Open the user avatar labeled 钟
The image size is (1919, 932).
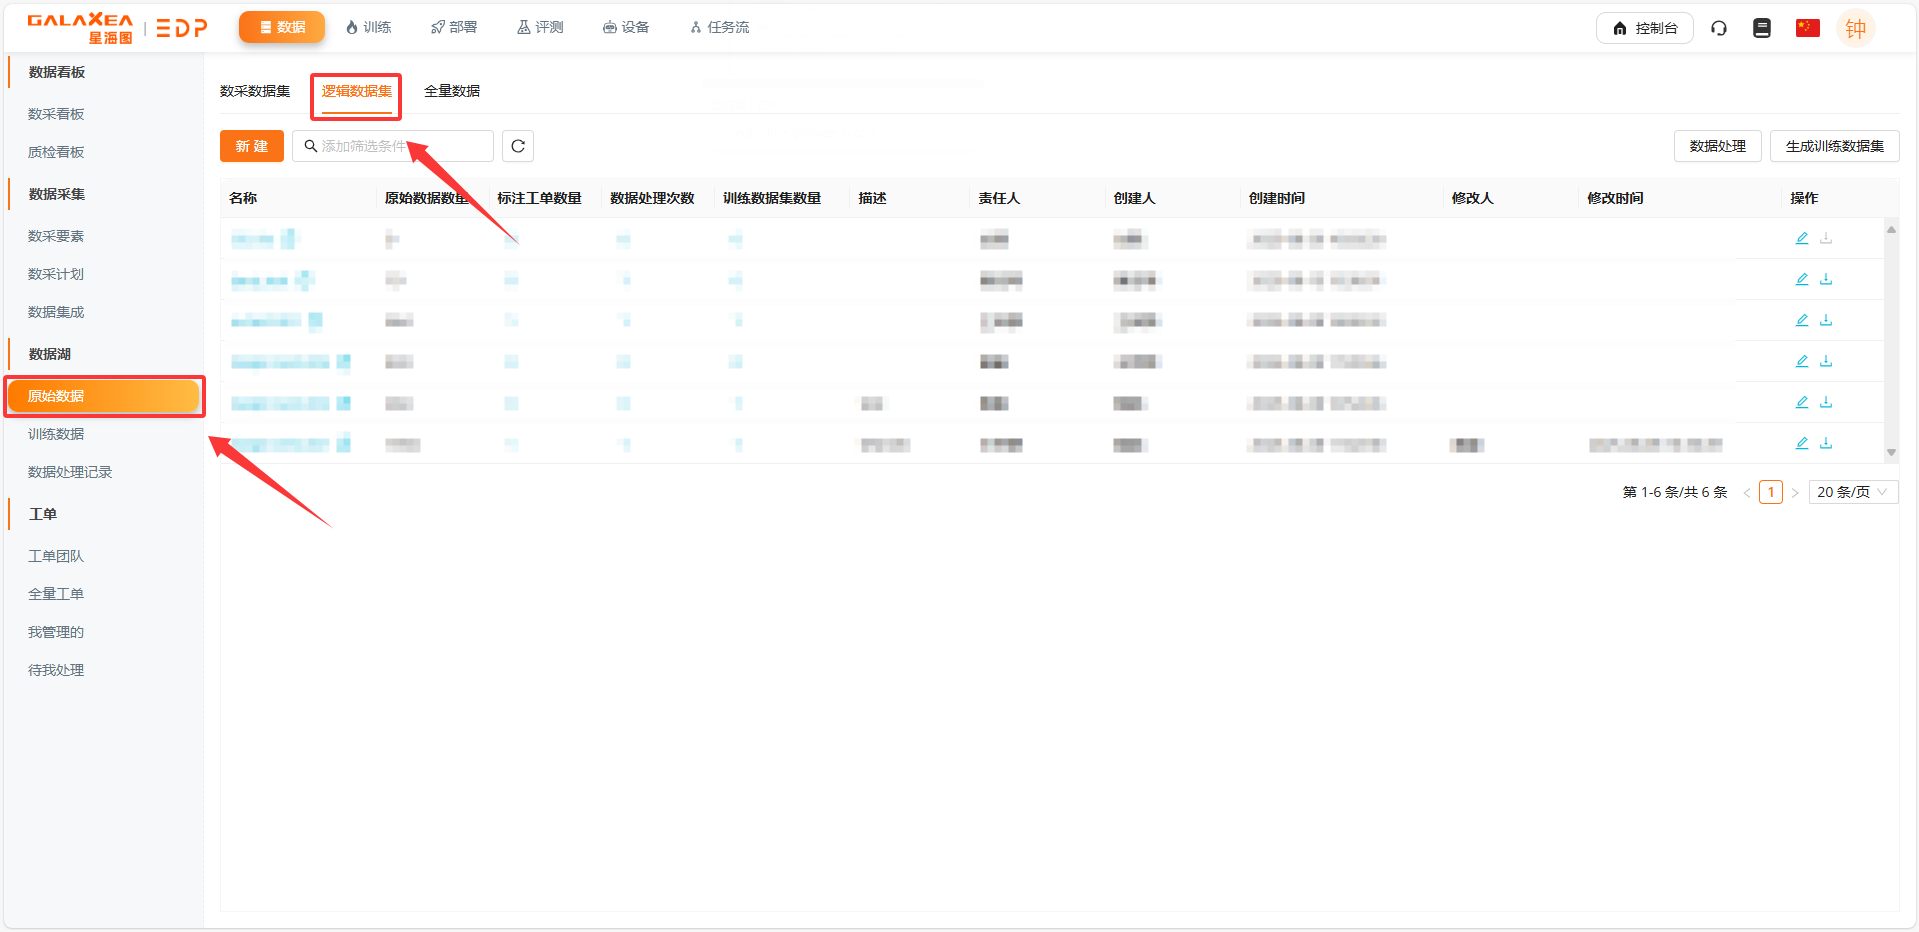point(1855,29)
